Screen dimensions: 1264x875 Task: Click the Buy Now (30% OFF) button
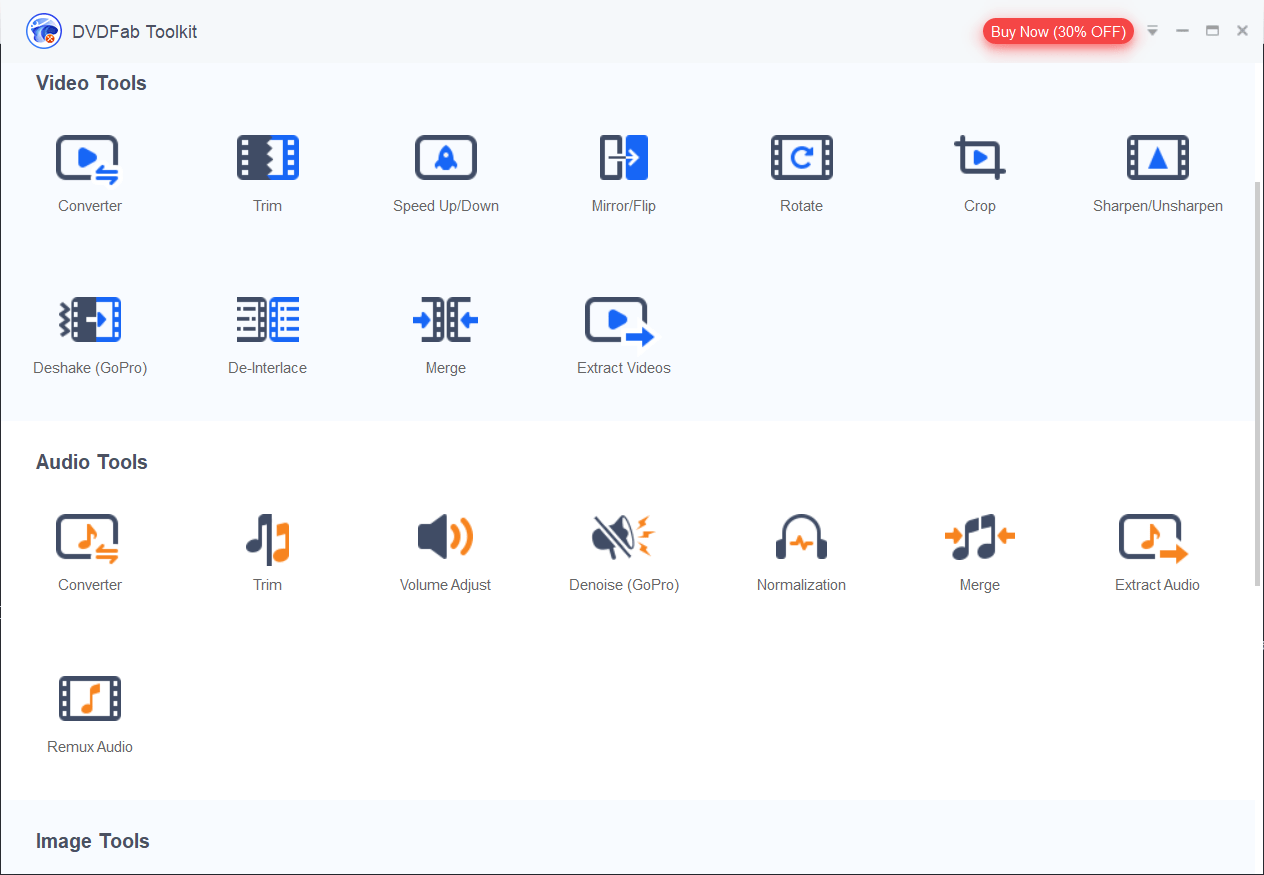click(x=1058, y=32)
